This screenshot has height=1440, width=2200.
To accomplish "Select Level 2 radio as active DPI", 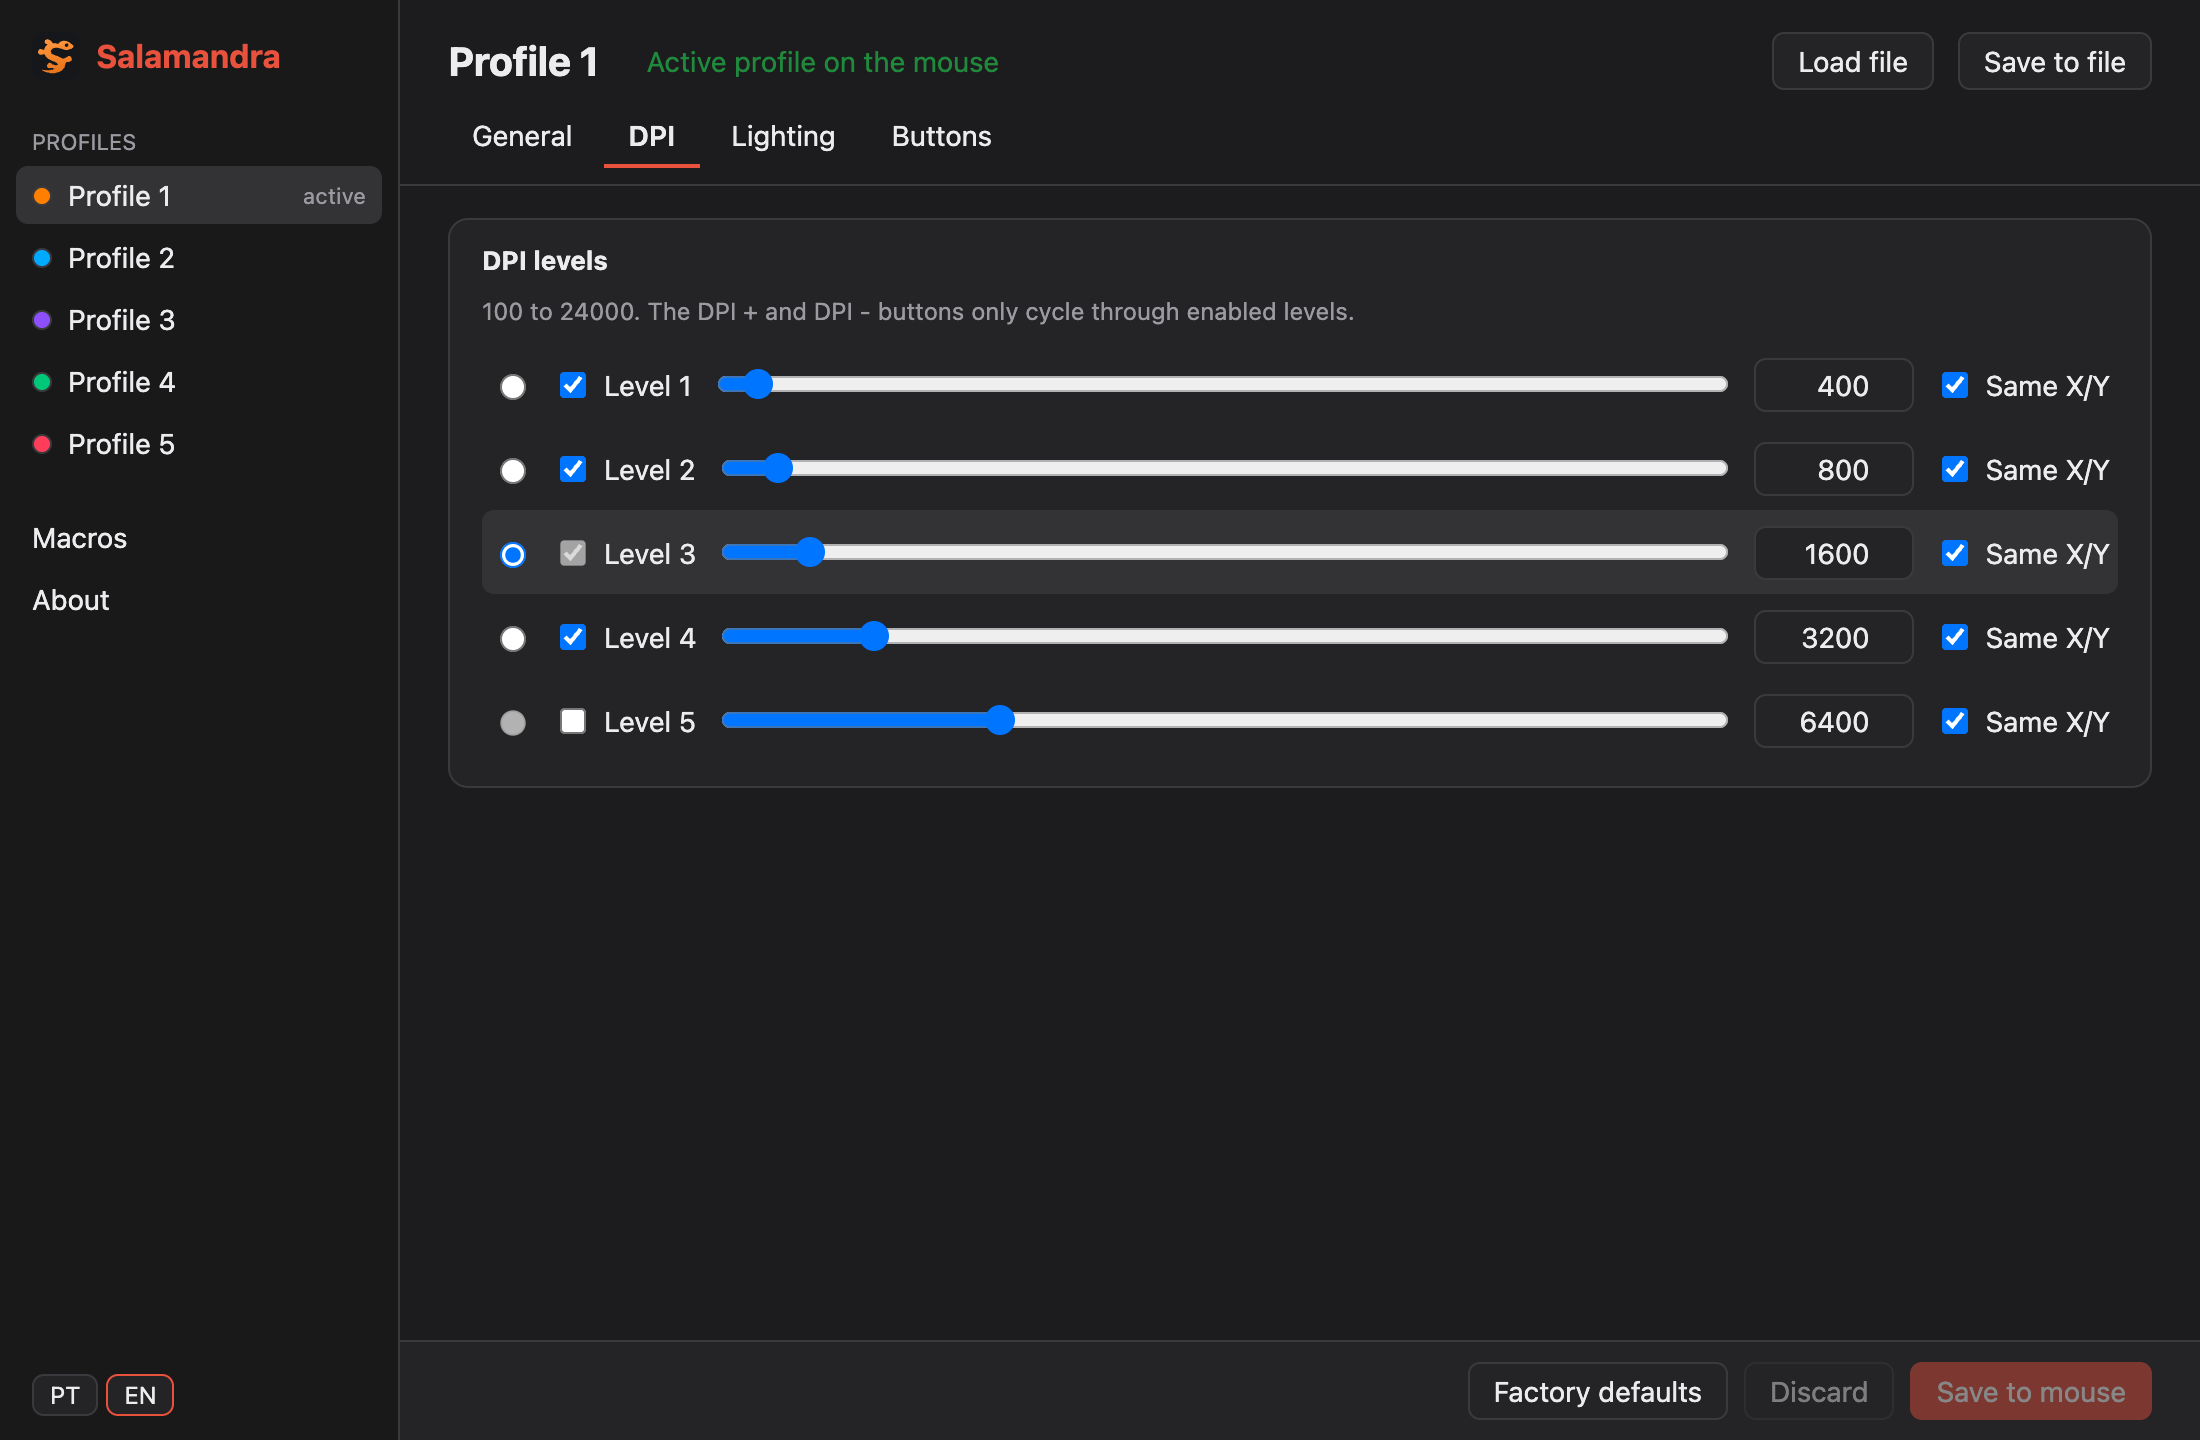I will [513, 470].
